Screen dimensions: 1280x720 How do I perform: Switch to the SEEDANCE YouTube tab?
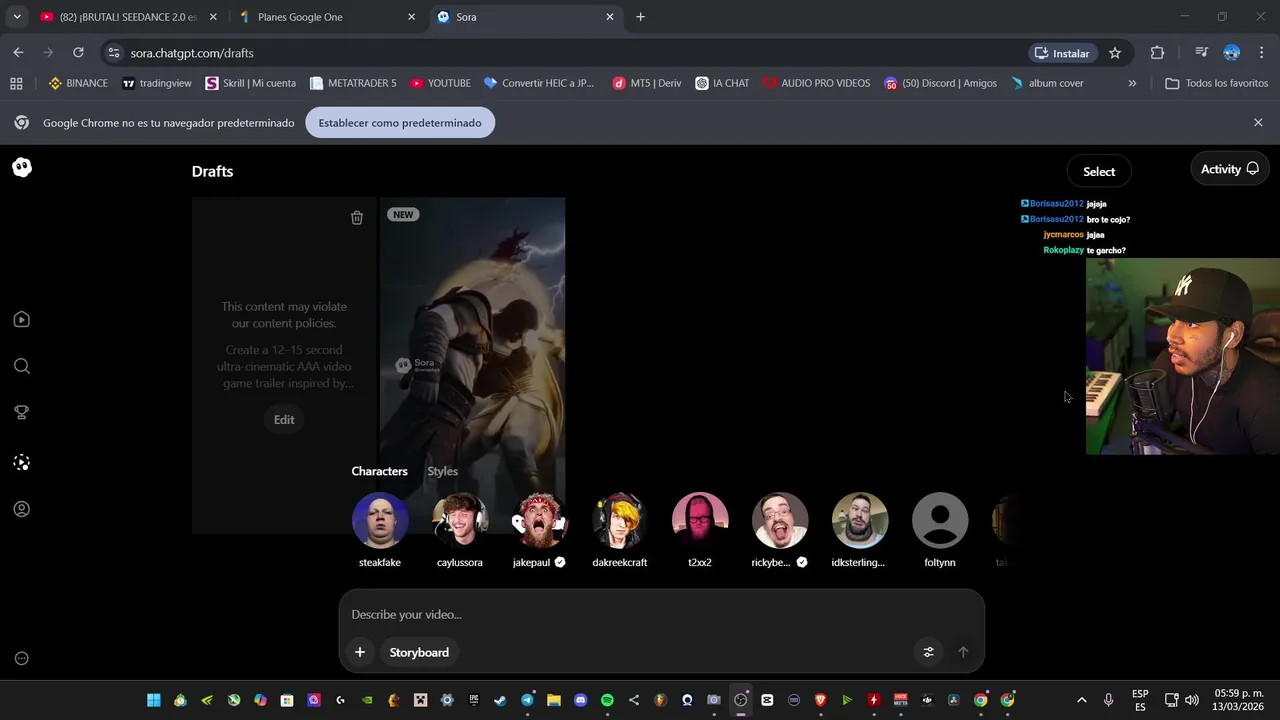click(127, 17)
